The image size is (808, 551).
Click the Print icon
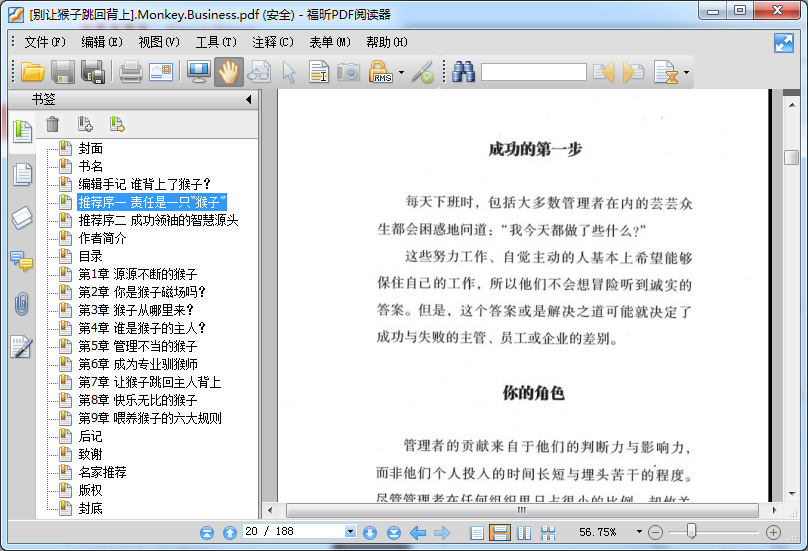click(130, 72)
